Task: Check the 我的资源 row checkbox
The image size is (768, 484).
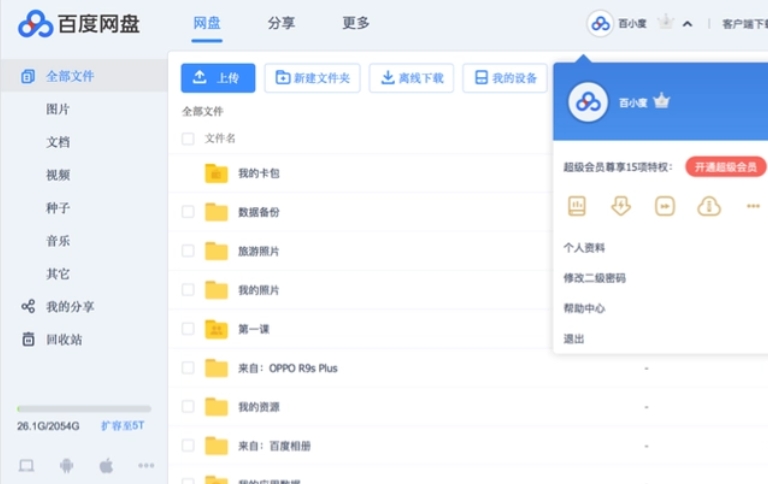Action: [x=188, y=407]
